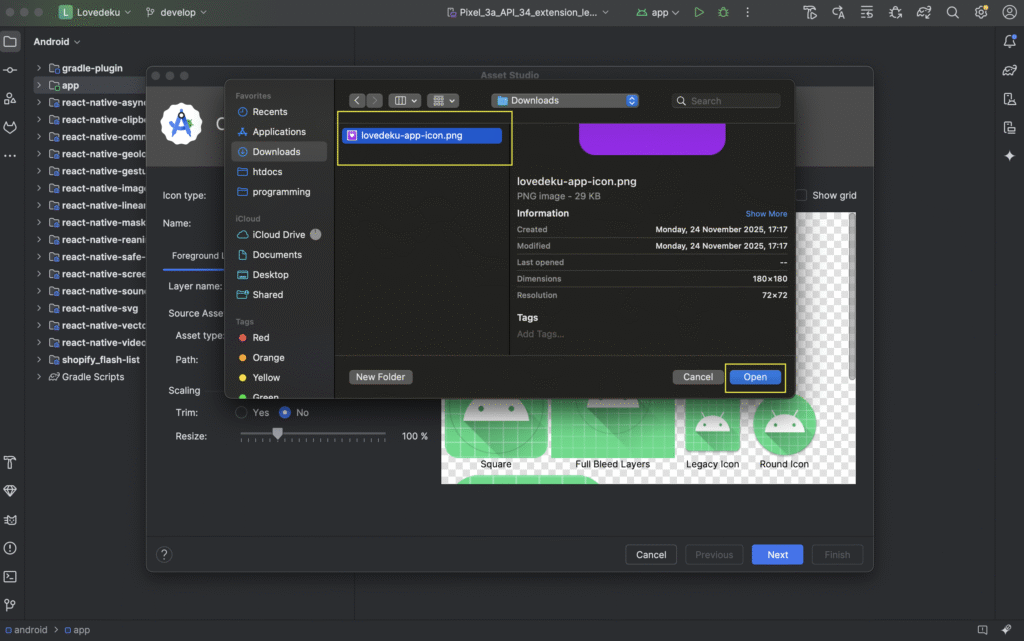Click Show More in file information
Screen dimensions: 1024x641
coord(766,214)
